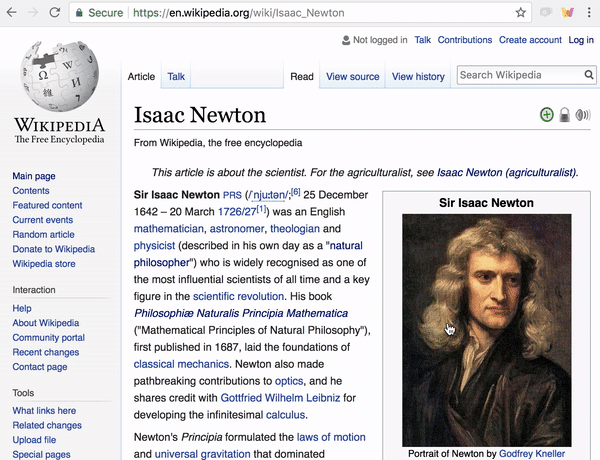Click the not logged in user icon
This screenshot has height=460, width=600.
tap(346, 40)
